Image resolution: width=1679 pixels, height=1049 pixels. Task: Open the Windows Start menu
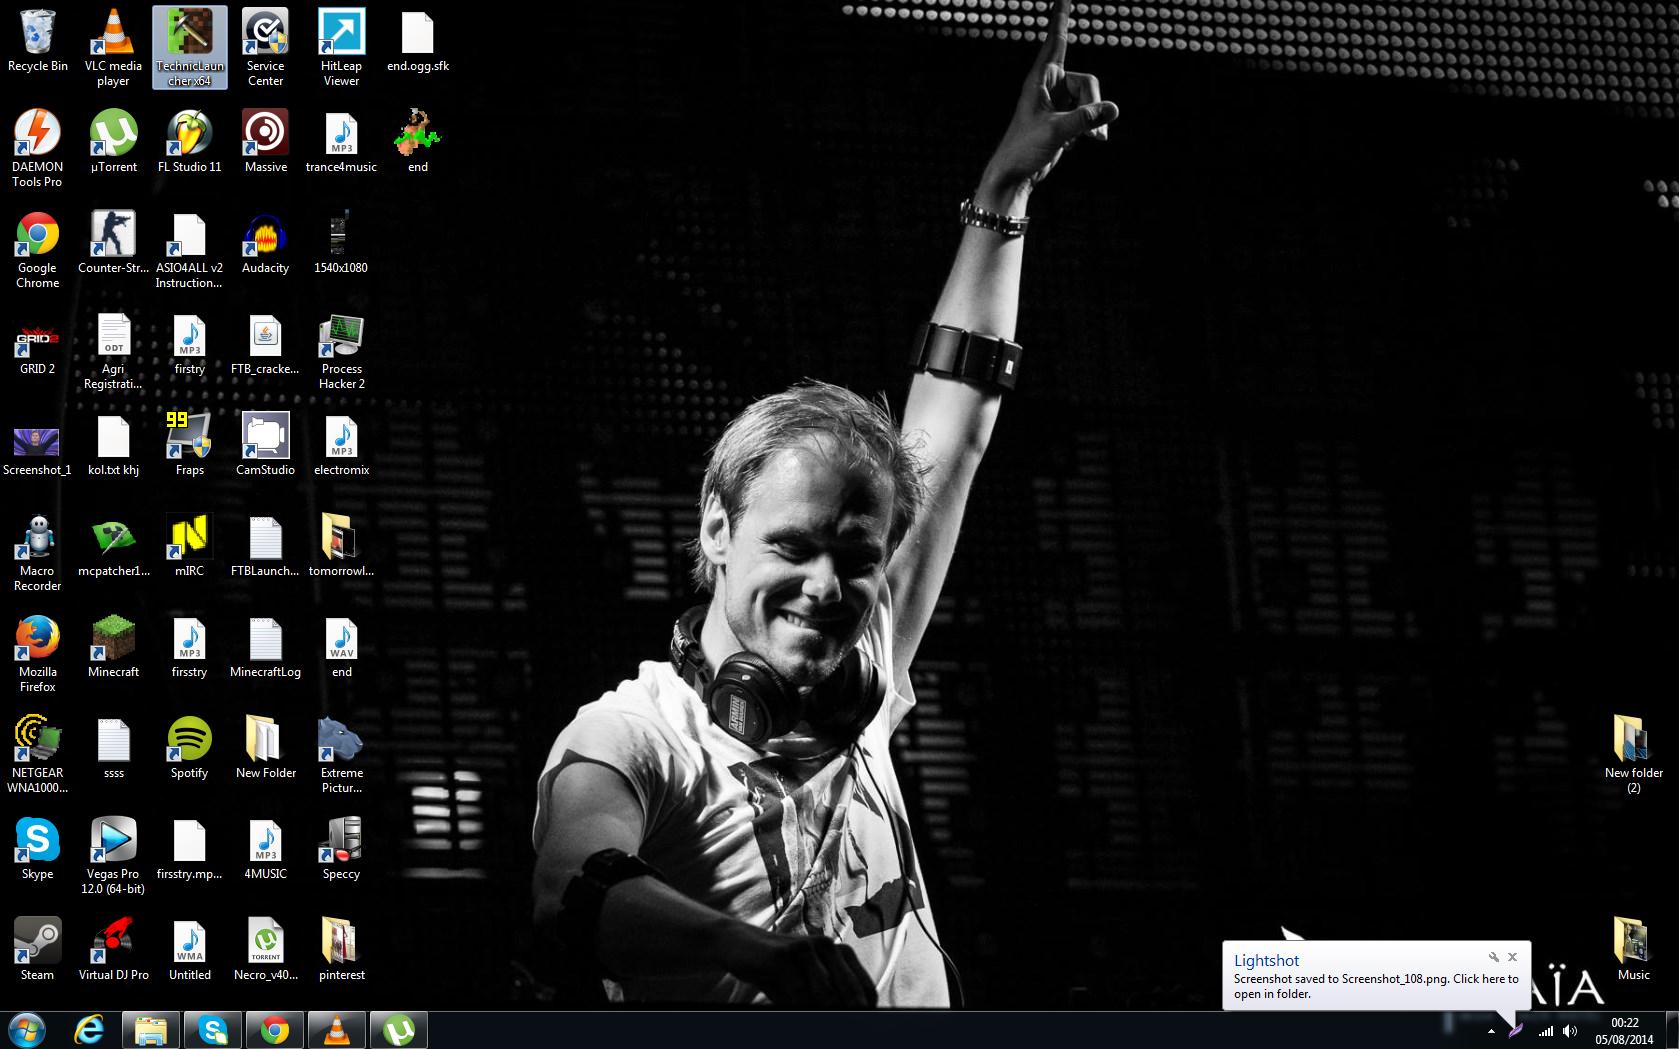tap(27, 1030)
